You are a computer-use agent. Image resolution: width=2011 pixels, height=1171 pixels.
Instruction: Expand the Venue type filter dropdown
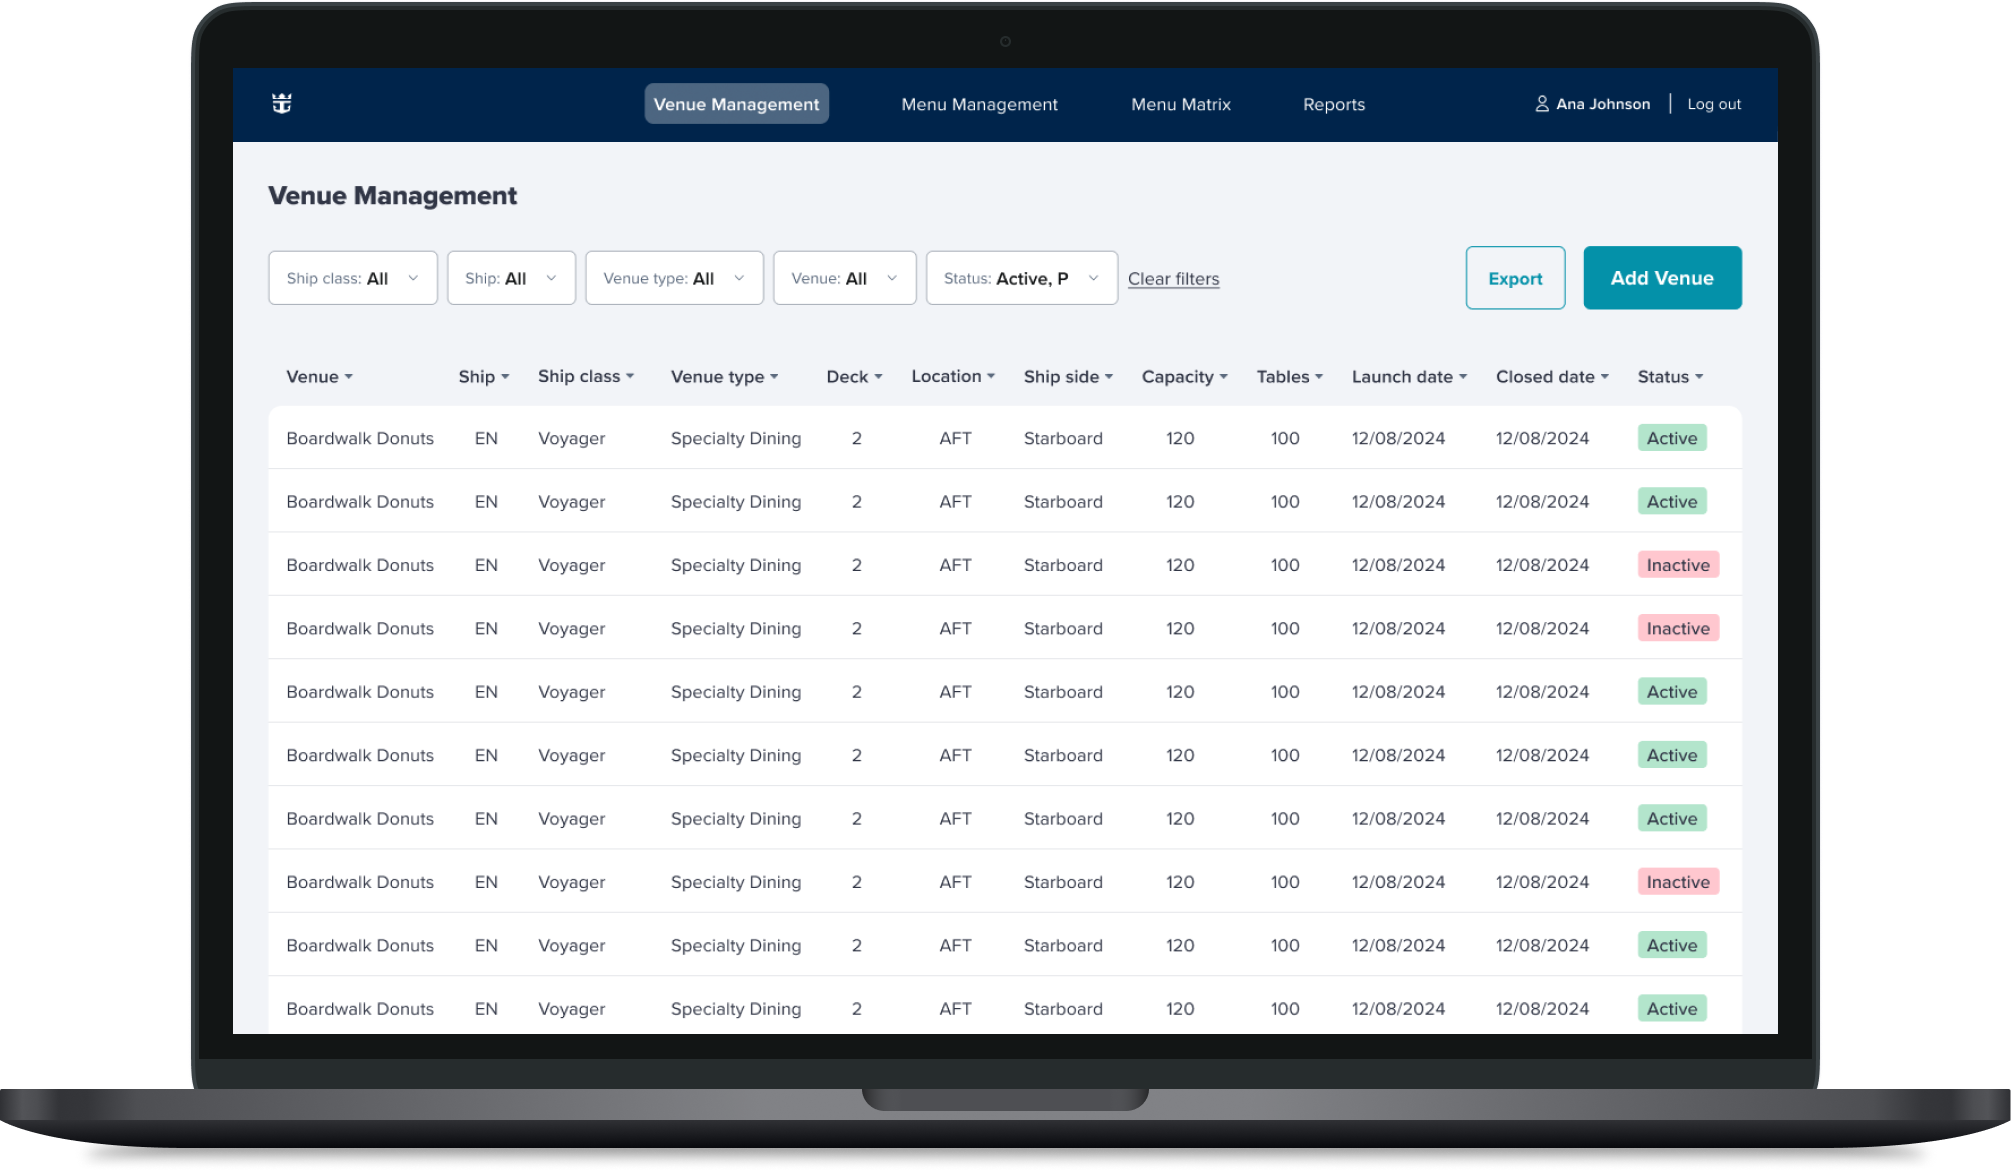pyautogui.click(x=673, y=278)
